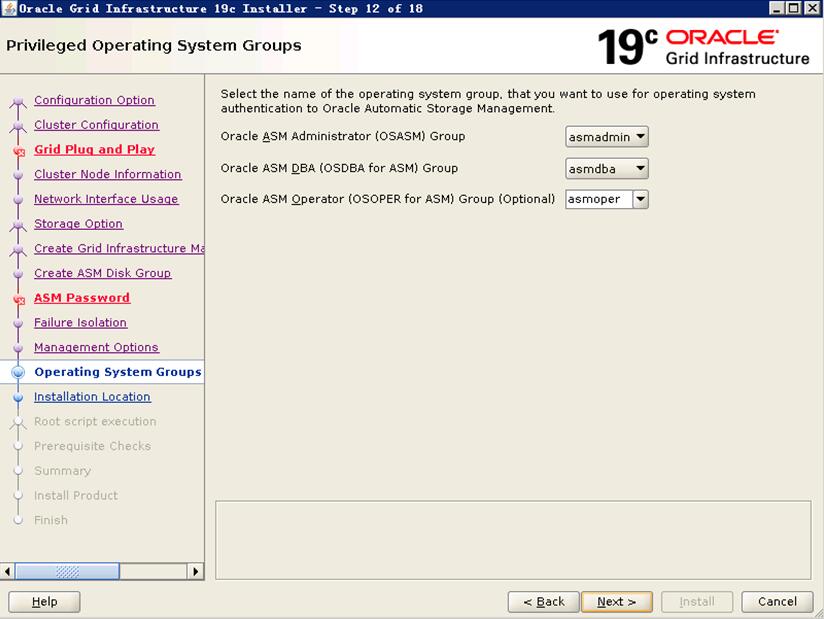The width and height of the screenshot is (824, 619).
Task: Go to Failure Isolation step
Action: point(80,322)
